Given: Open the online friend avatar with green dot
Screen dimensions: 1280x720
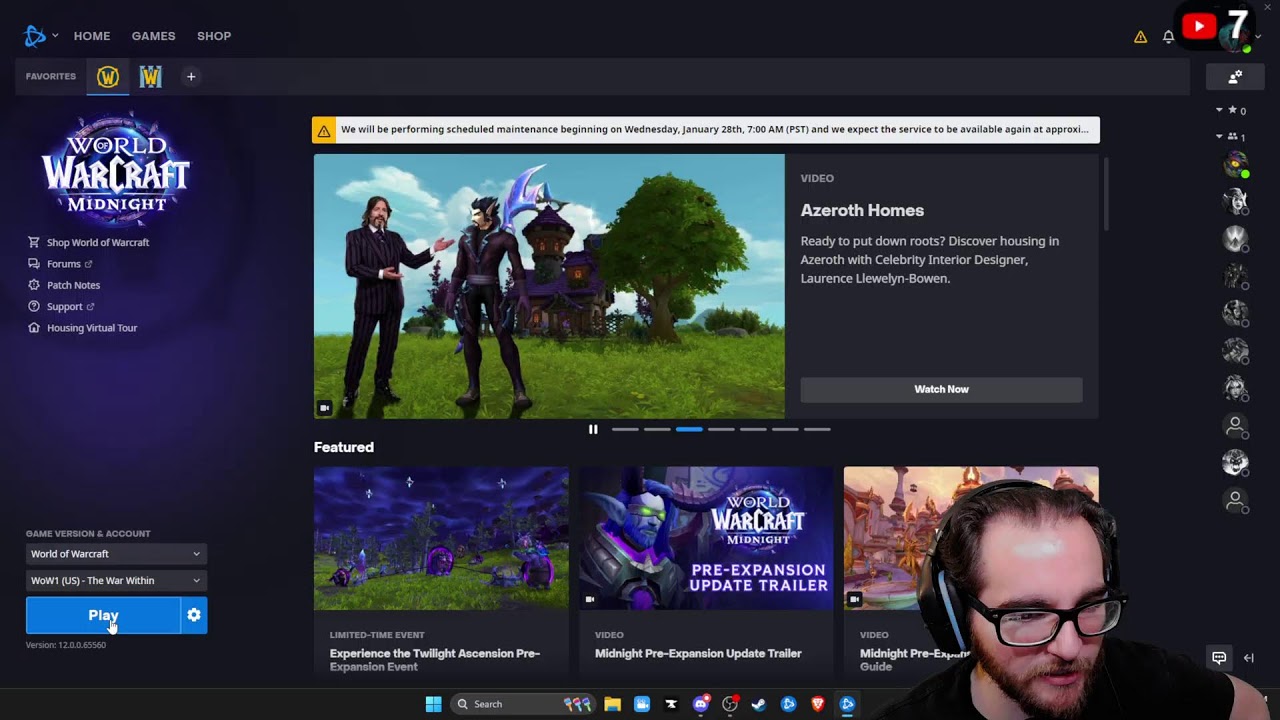Looking at the screenshot, I should point(1236,164).
